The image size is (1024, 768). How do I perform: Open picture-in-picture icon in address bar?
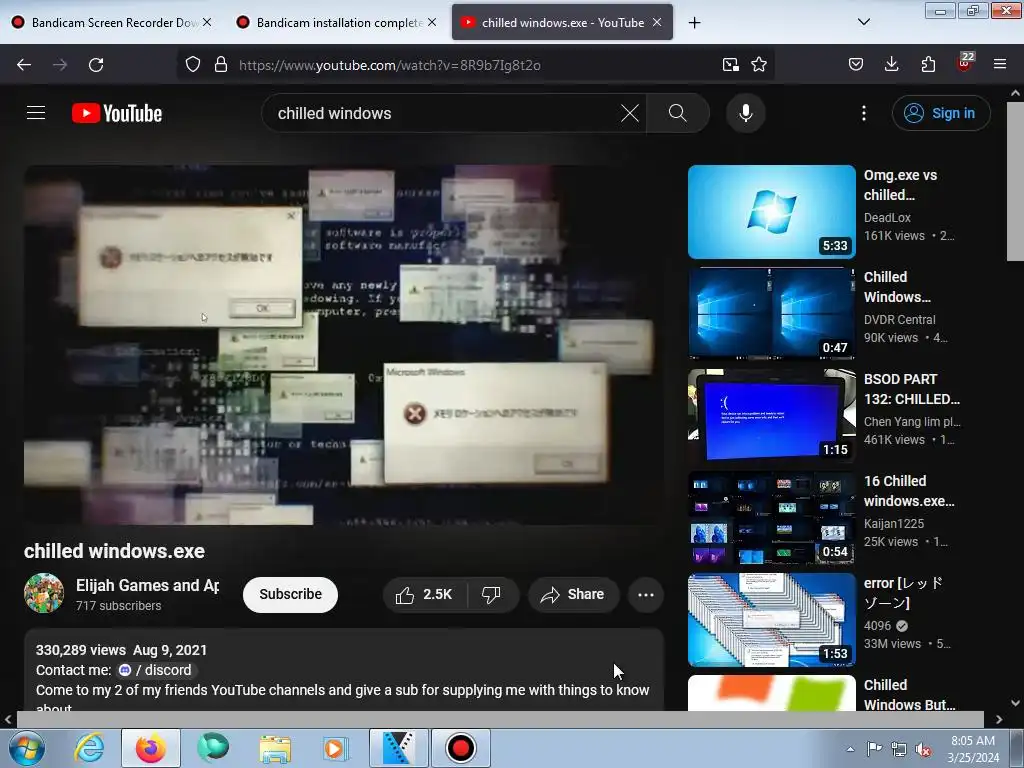coord(731,65)
